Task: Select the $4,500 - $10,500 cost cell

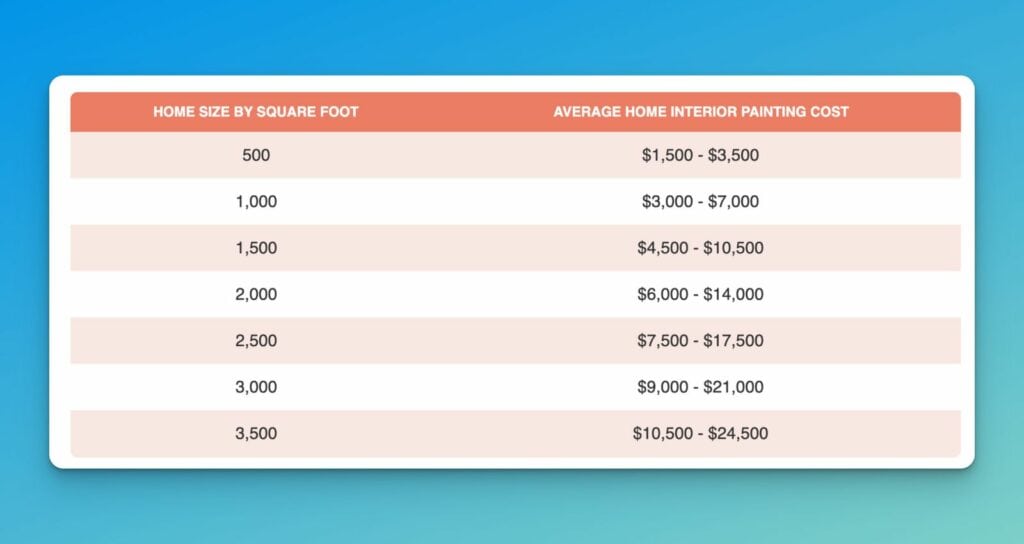Action: [x=701, y=248]
